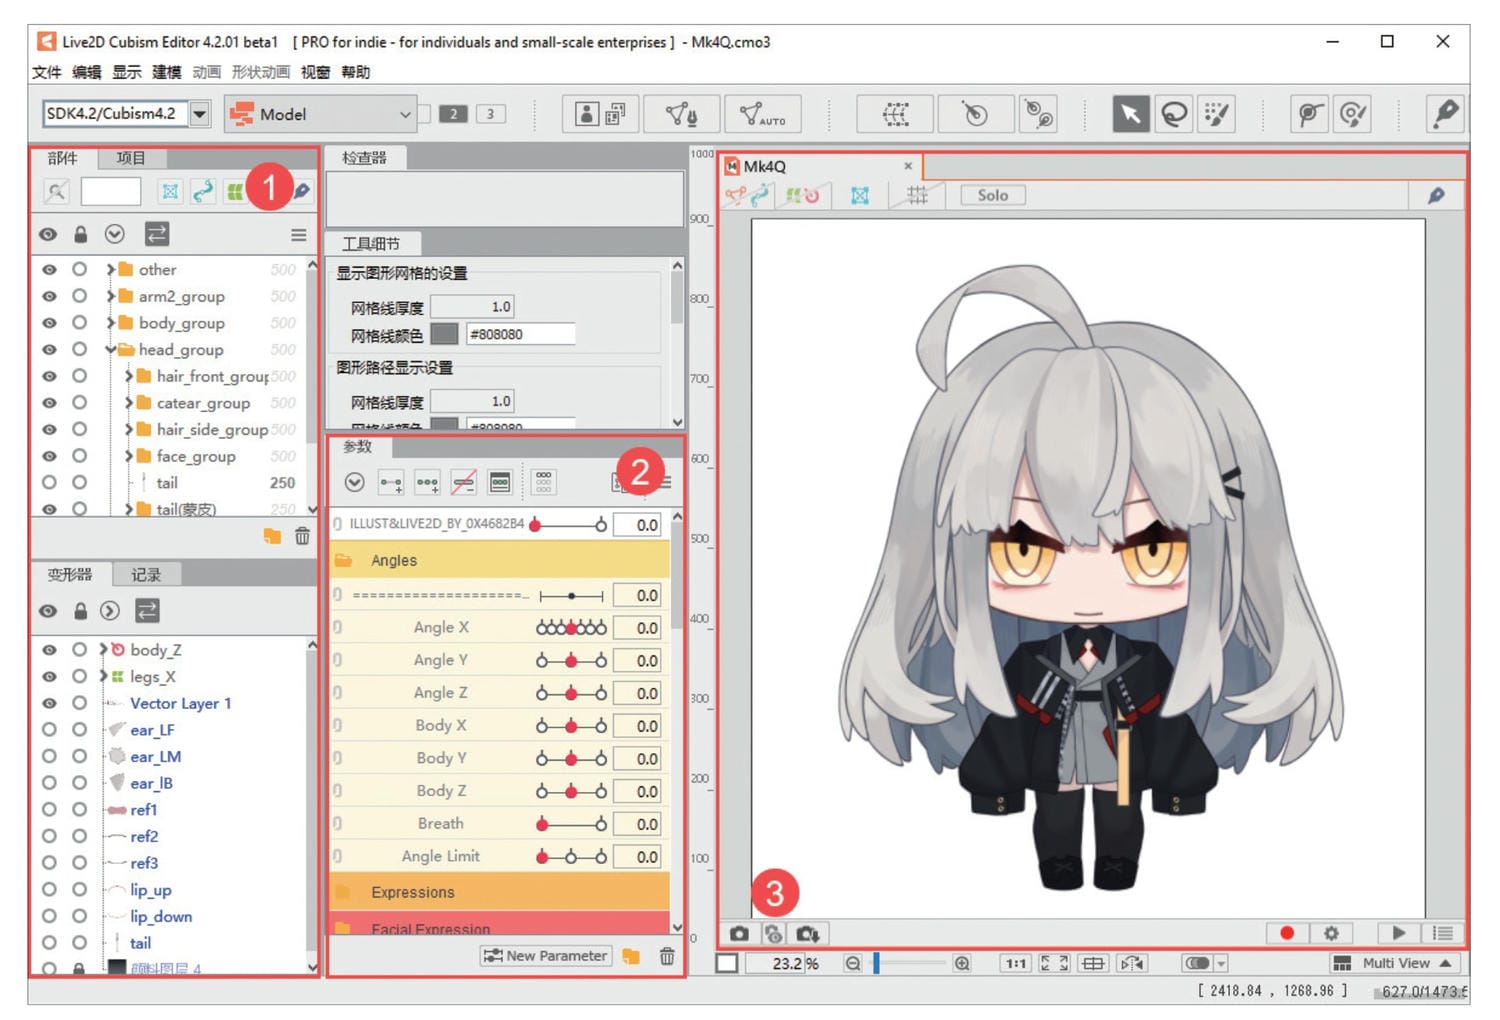Toggle the lock column header in parts panel

click(x=80, y=234)
